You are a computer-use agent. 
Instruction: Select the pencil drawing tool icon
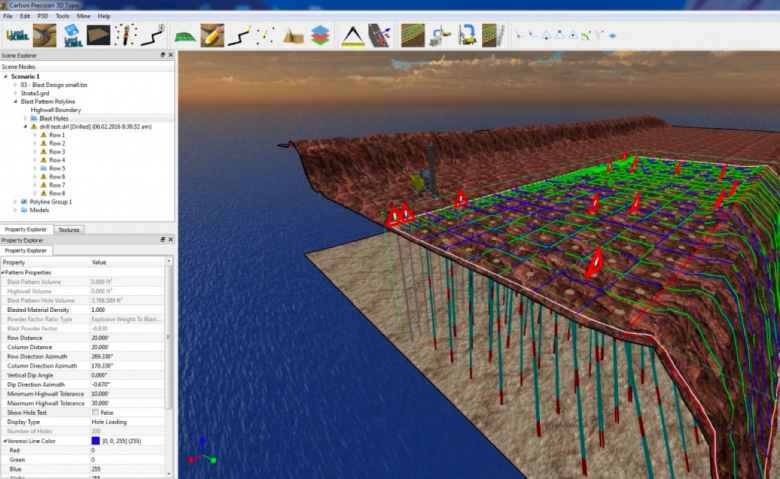pyautogui.click(x=211, y=36)
